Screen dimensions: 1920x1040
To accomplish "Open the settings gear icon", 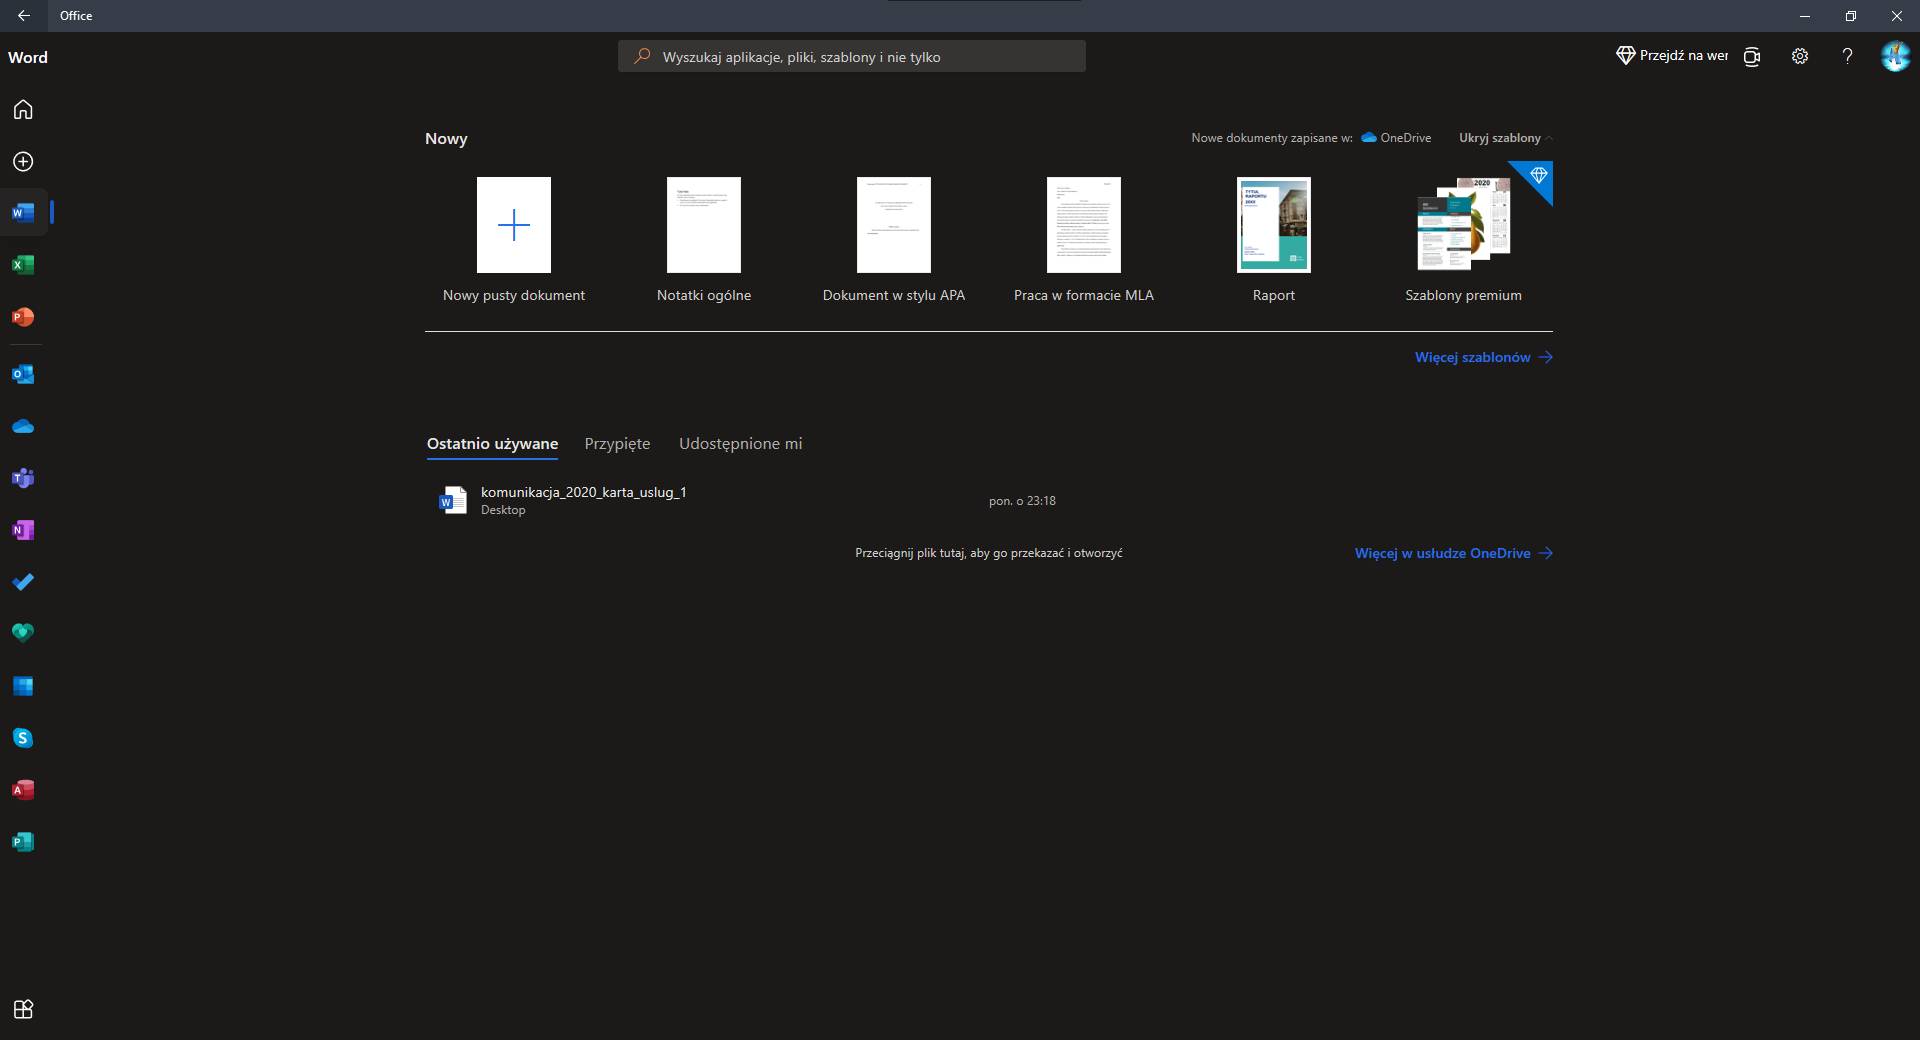I will [x=1800, y=57].
